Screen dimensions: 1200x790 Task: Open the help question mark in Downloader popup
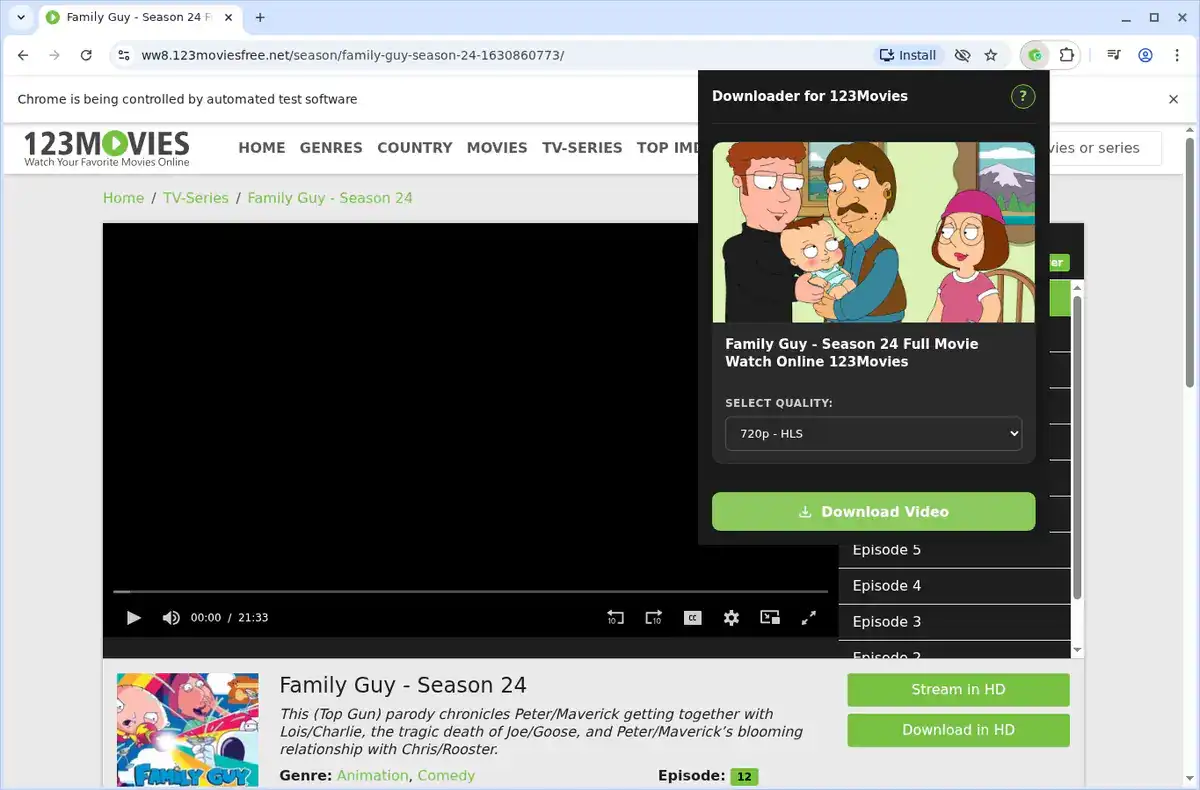click(x=1022, y=97)
